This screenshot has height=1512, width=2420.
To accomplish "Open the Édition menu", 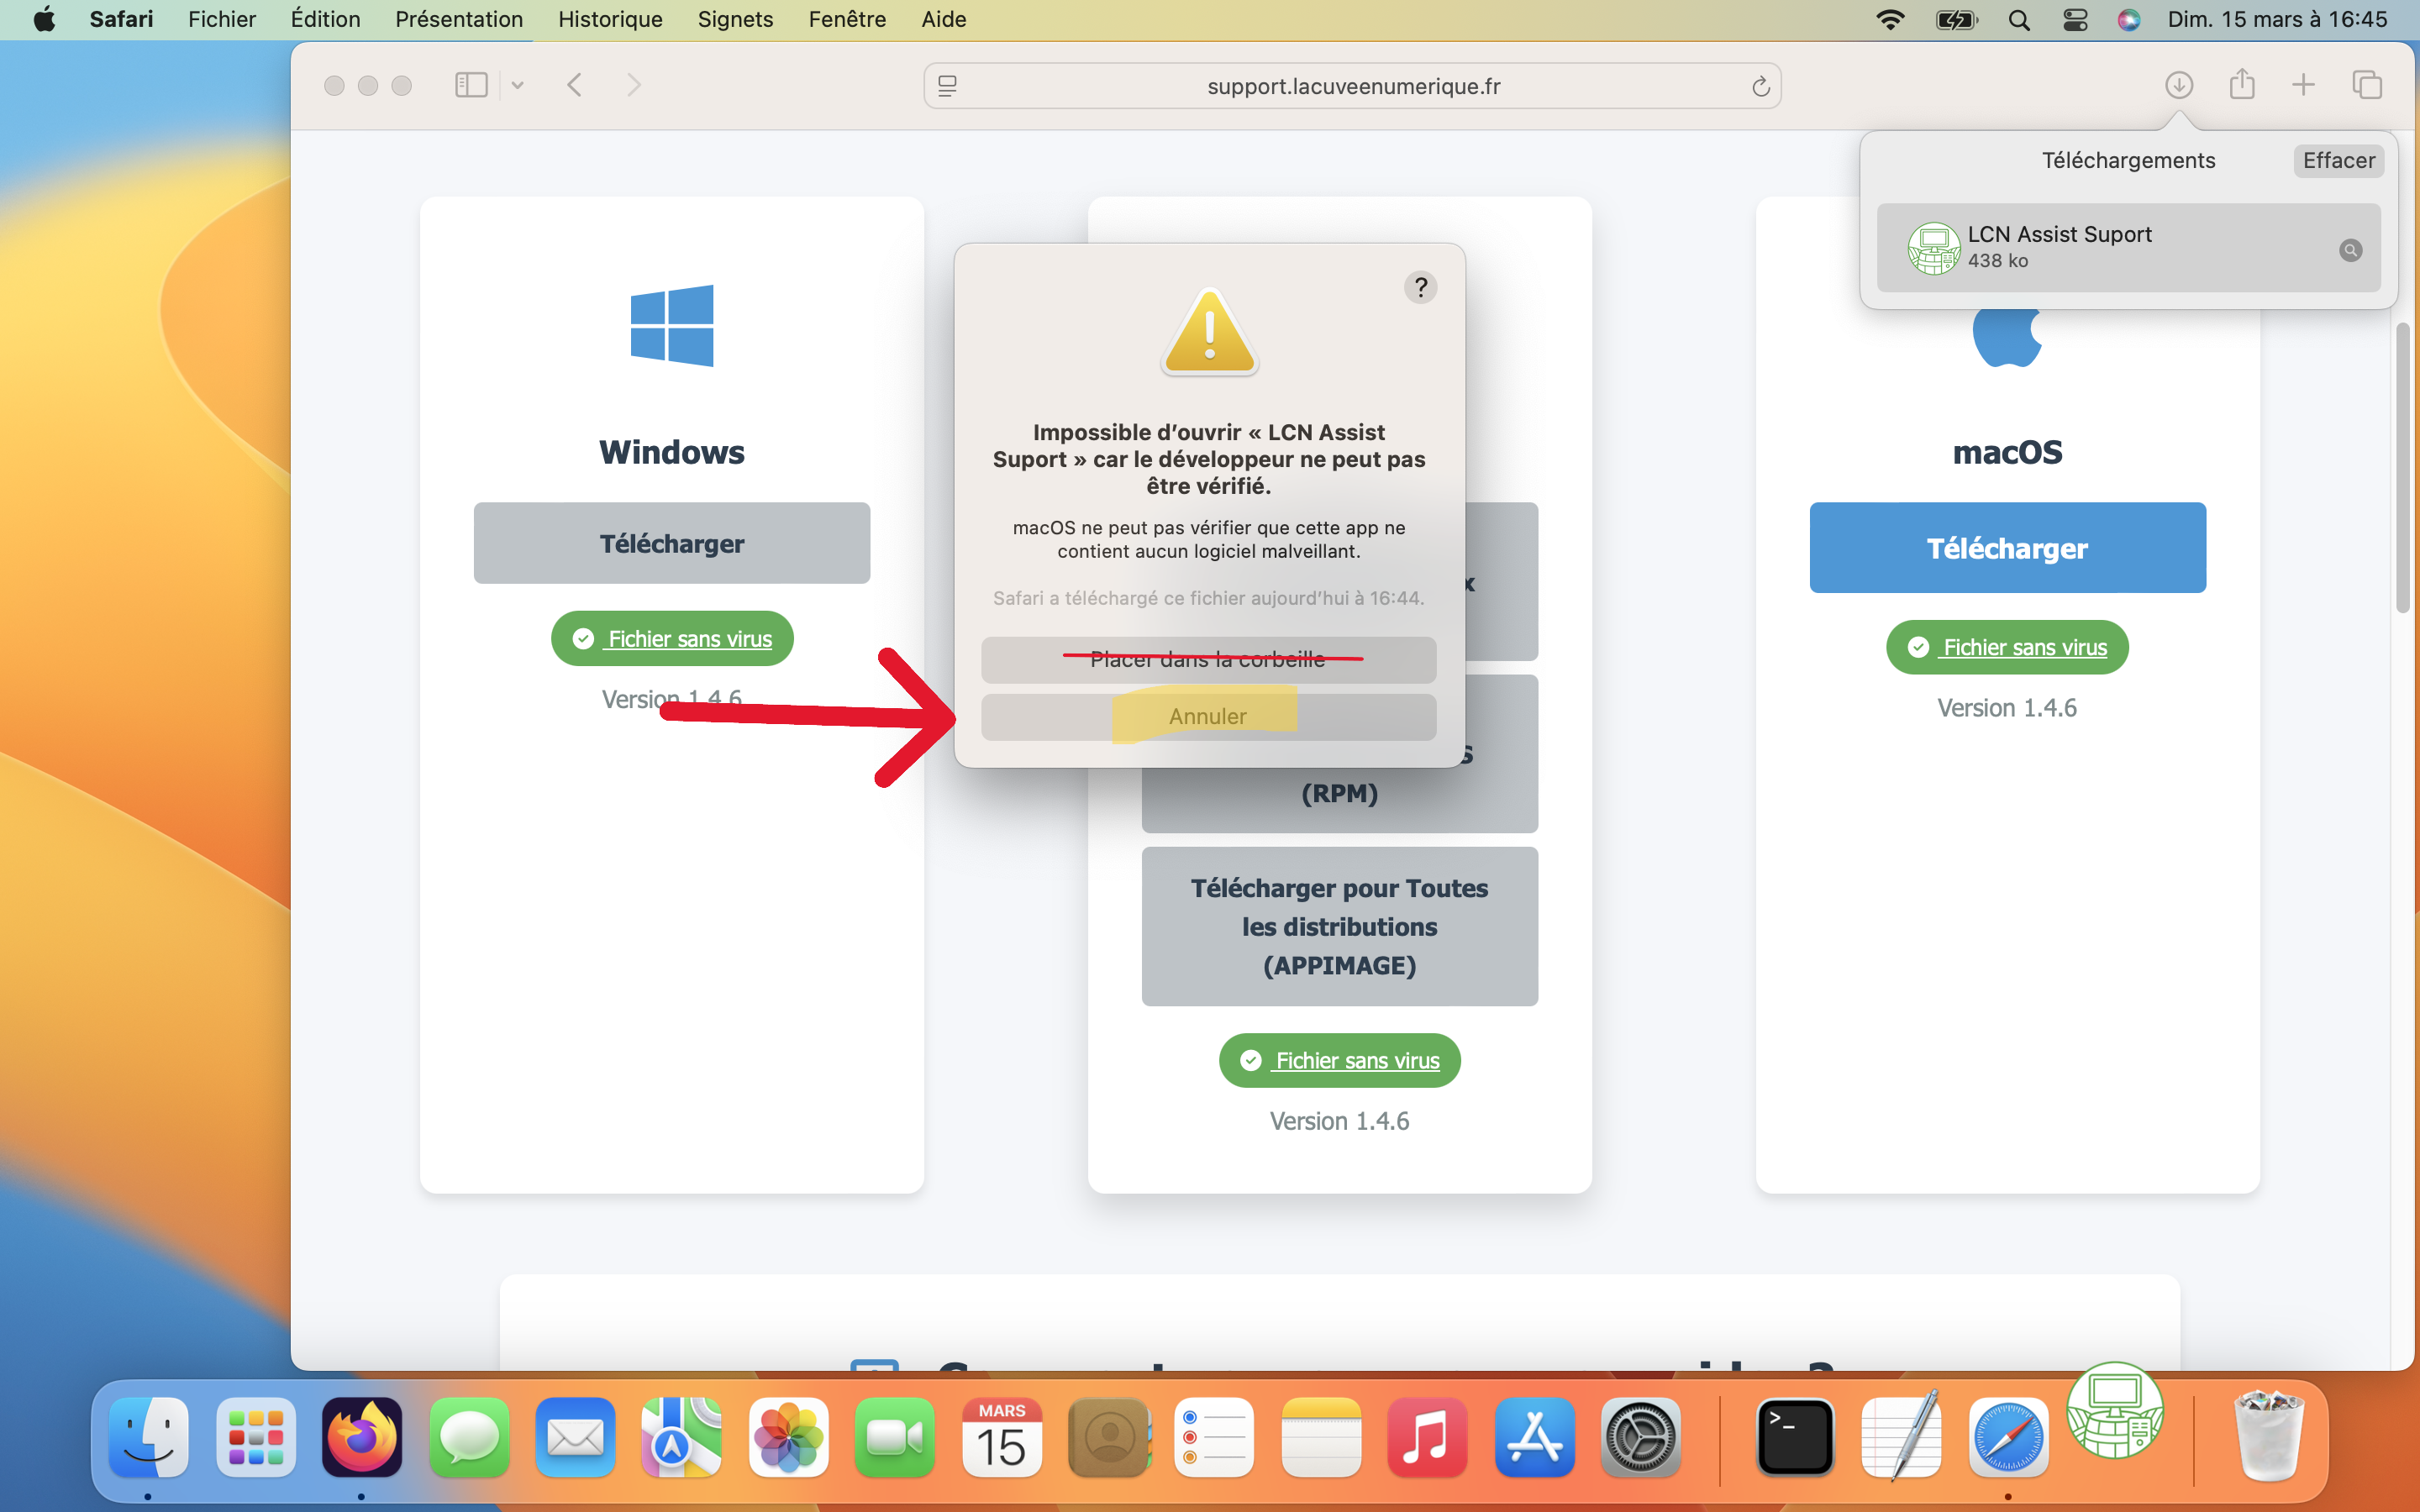I will point(325,19).
